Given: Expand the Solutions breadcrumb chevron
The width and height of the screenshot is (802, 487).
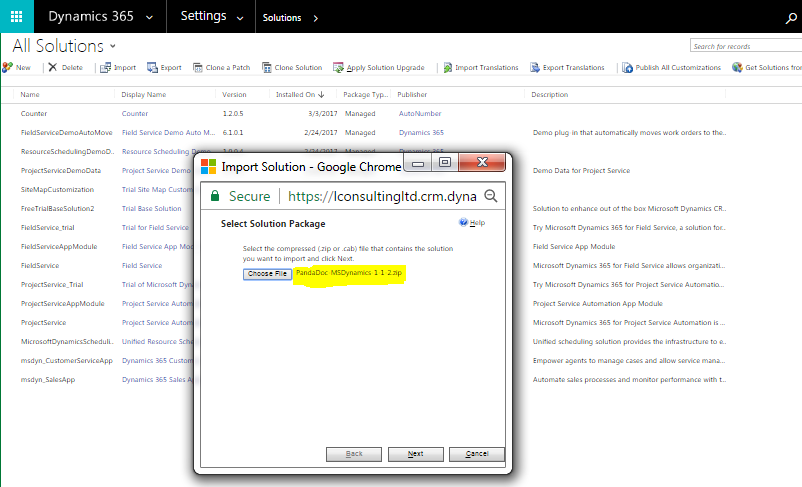Looking at the screenshot, I should click(316, 18).
